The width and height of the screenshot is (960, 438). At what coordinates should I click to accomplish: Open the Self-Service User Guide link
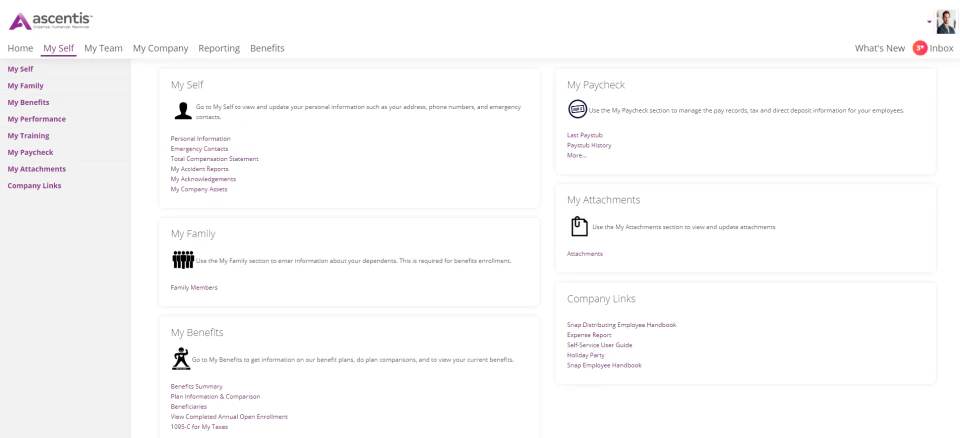(599, 345)
